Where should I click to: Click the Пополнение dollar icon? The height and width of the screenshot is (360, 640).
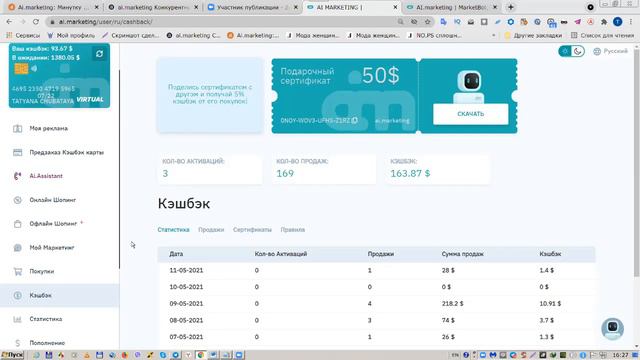[18, 343]
